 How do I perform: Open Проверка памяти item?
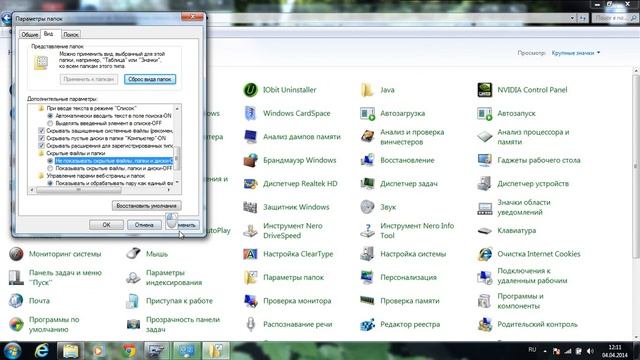pyautogui.click(x=400, y=301)
